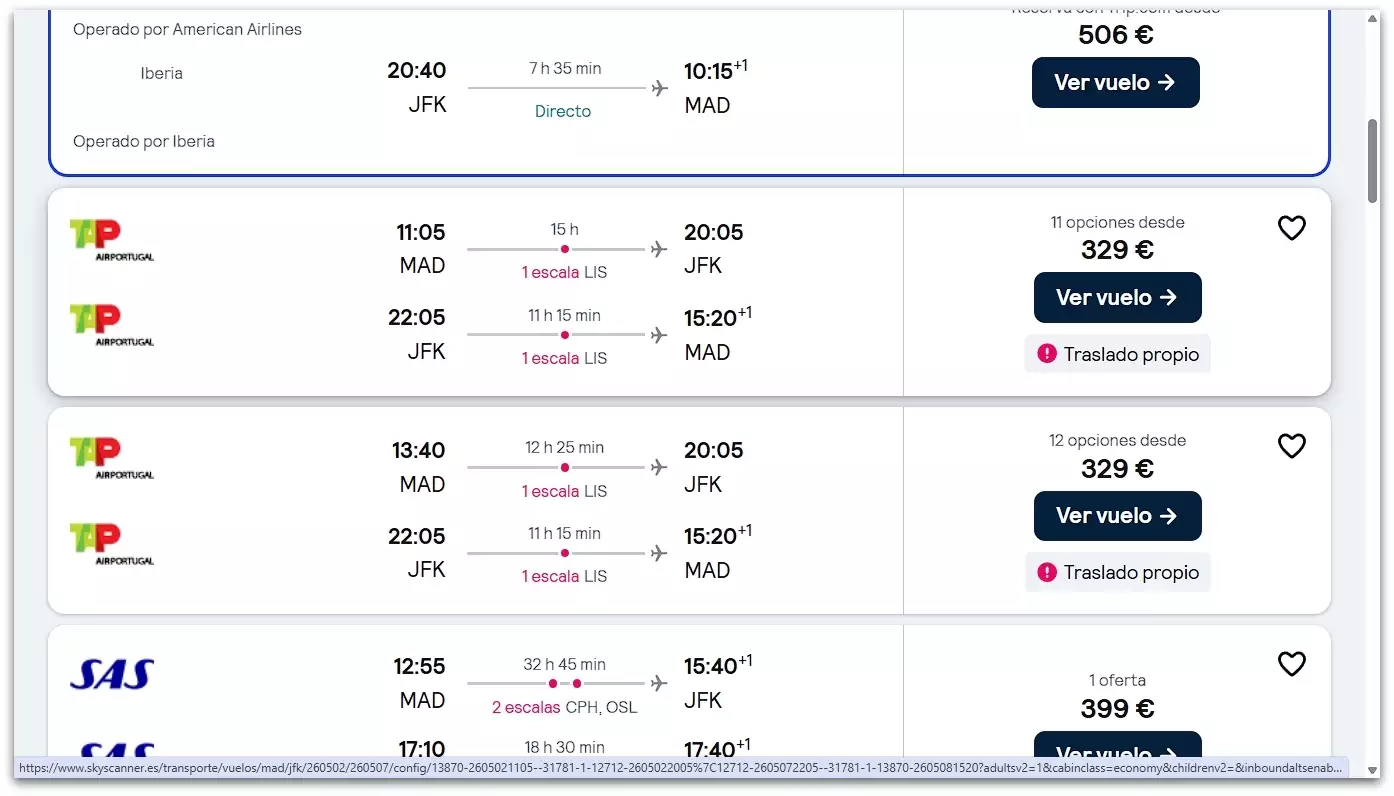Viewport: 1394px width, 796px height.
Task: Click Ver vuelo for 506 € Iberia flight
Action: pos(1115,83)
